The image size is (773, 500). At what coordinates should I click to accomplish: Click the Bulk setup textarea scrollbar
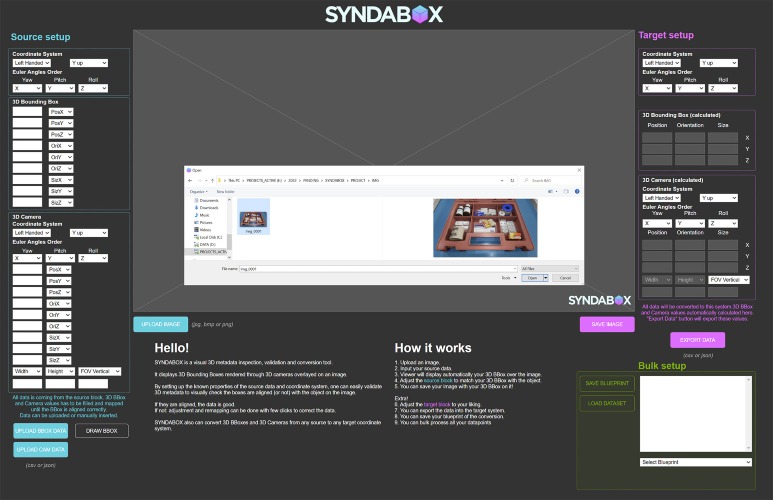[x=749, y=414]
